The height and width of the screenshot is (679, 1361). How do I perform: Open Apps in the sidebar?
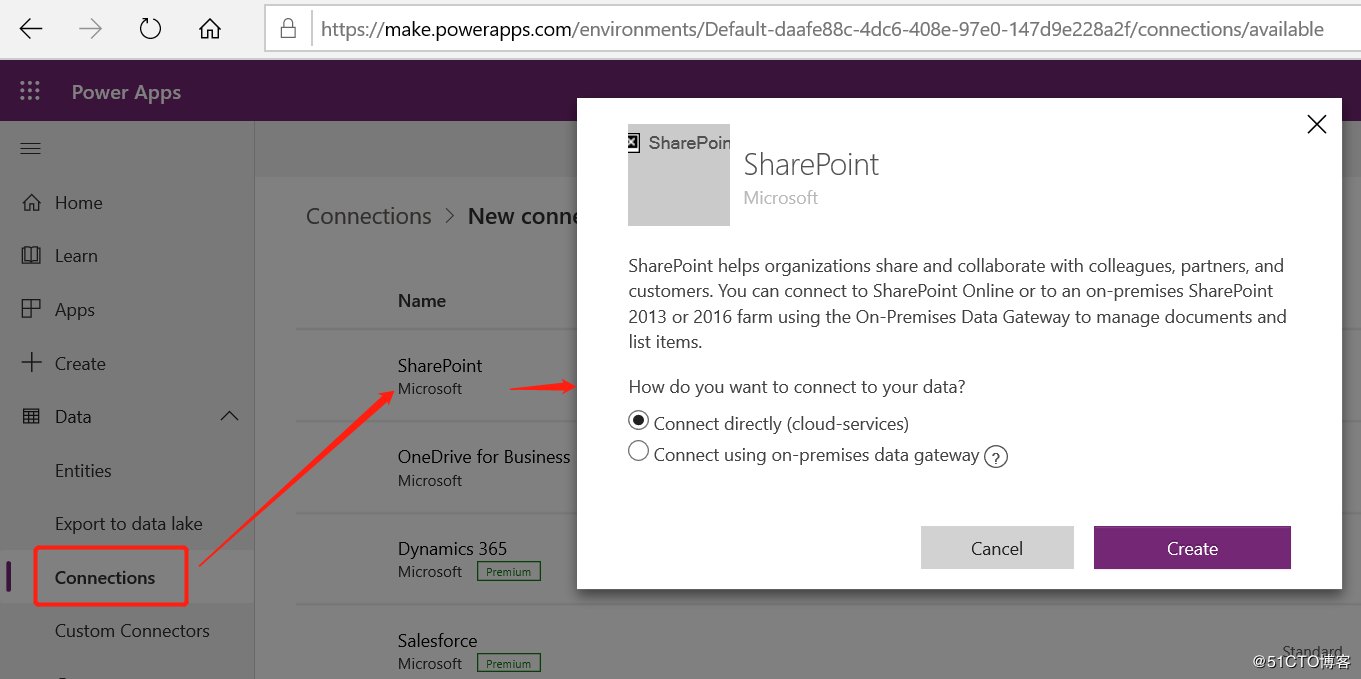[x=75, y=310]
